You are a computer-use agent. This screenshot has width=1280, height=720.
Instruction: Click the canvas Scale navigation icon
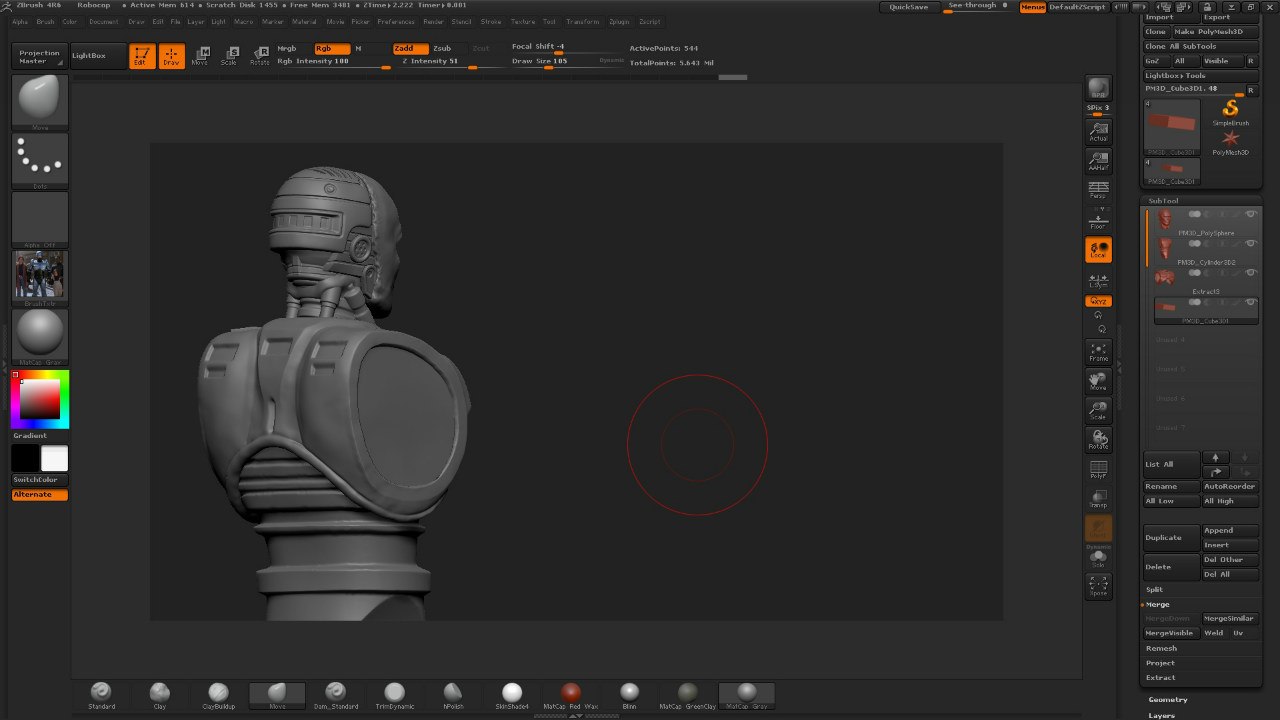tap(1098, 410)
